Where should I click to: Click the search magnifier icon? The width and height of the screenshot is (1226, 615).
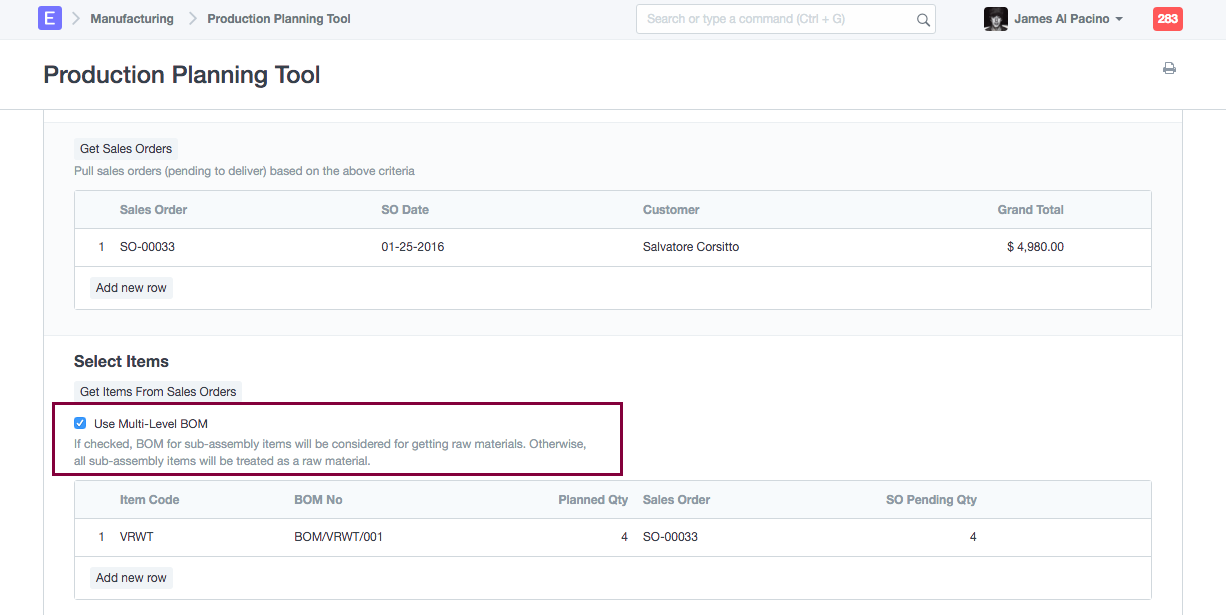click(923, 20)
